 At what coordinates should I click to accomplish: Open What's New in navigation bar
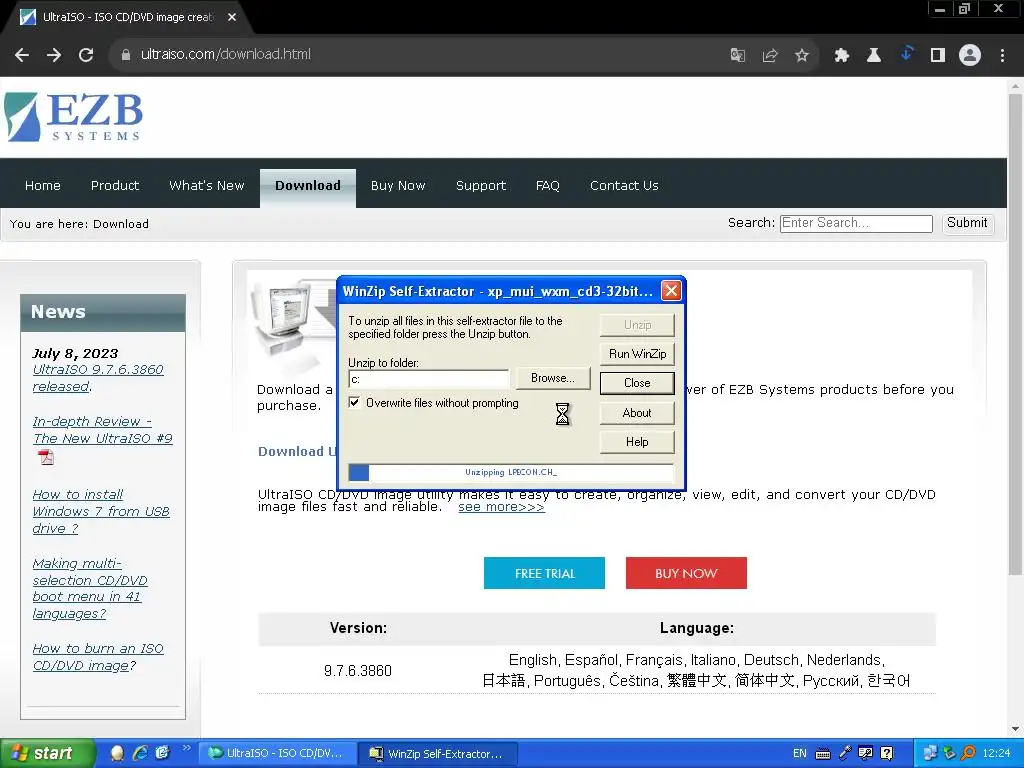pos(206,185)
